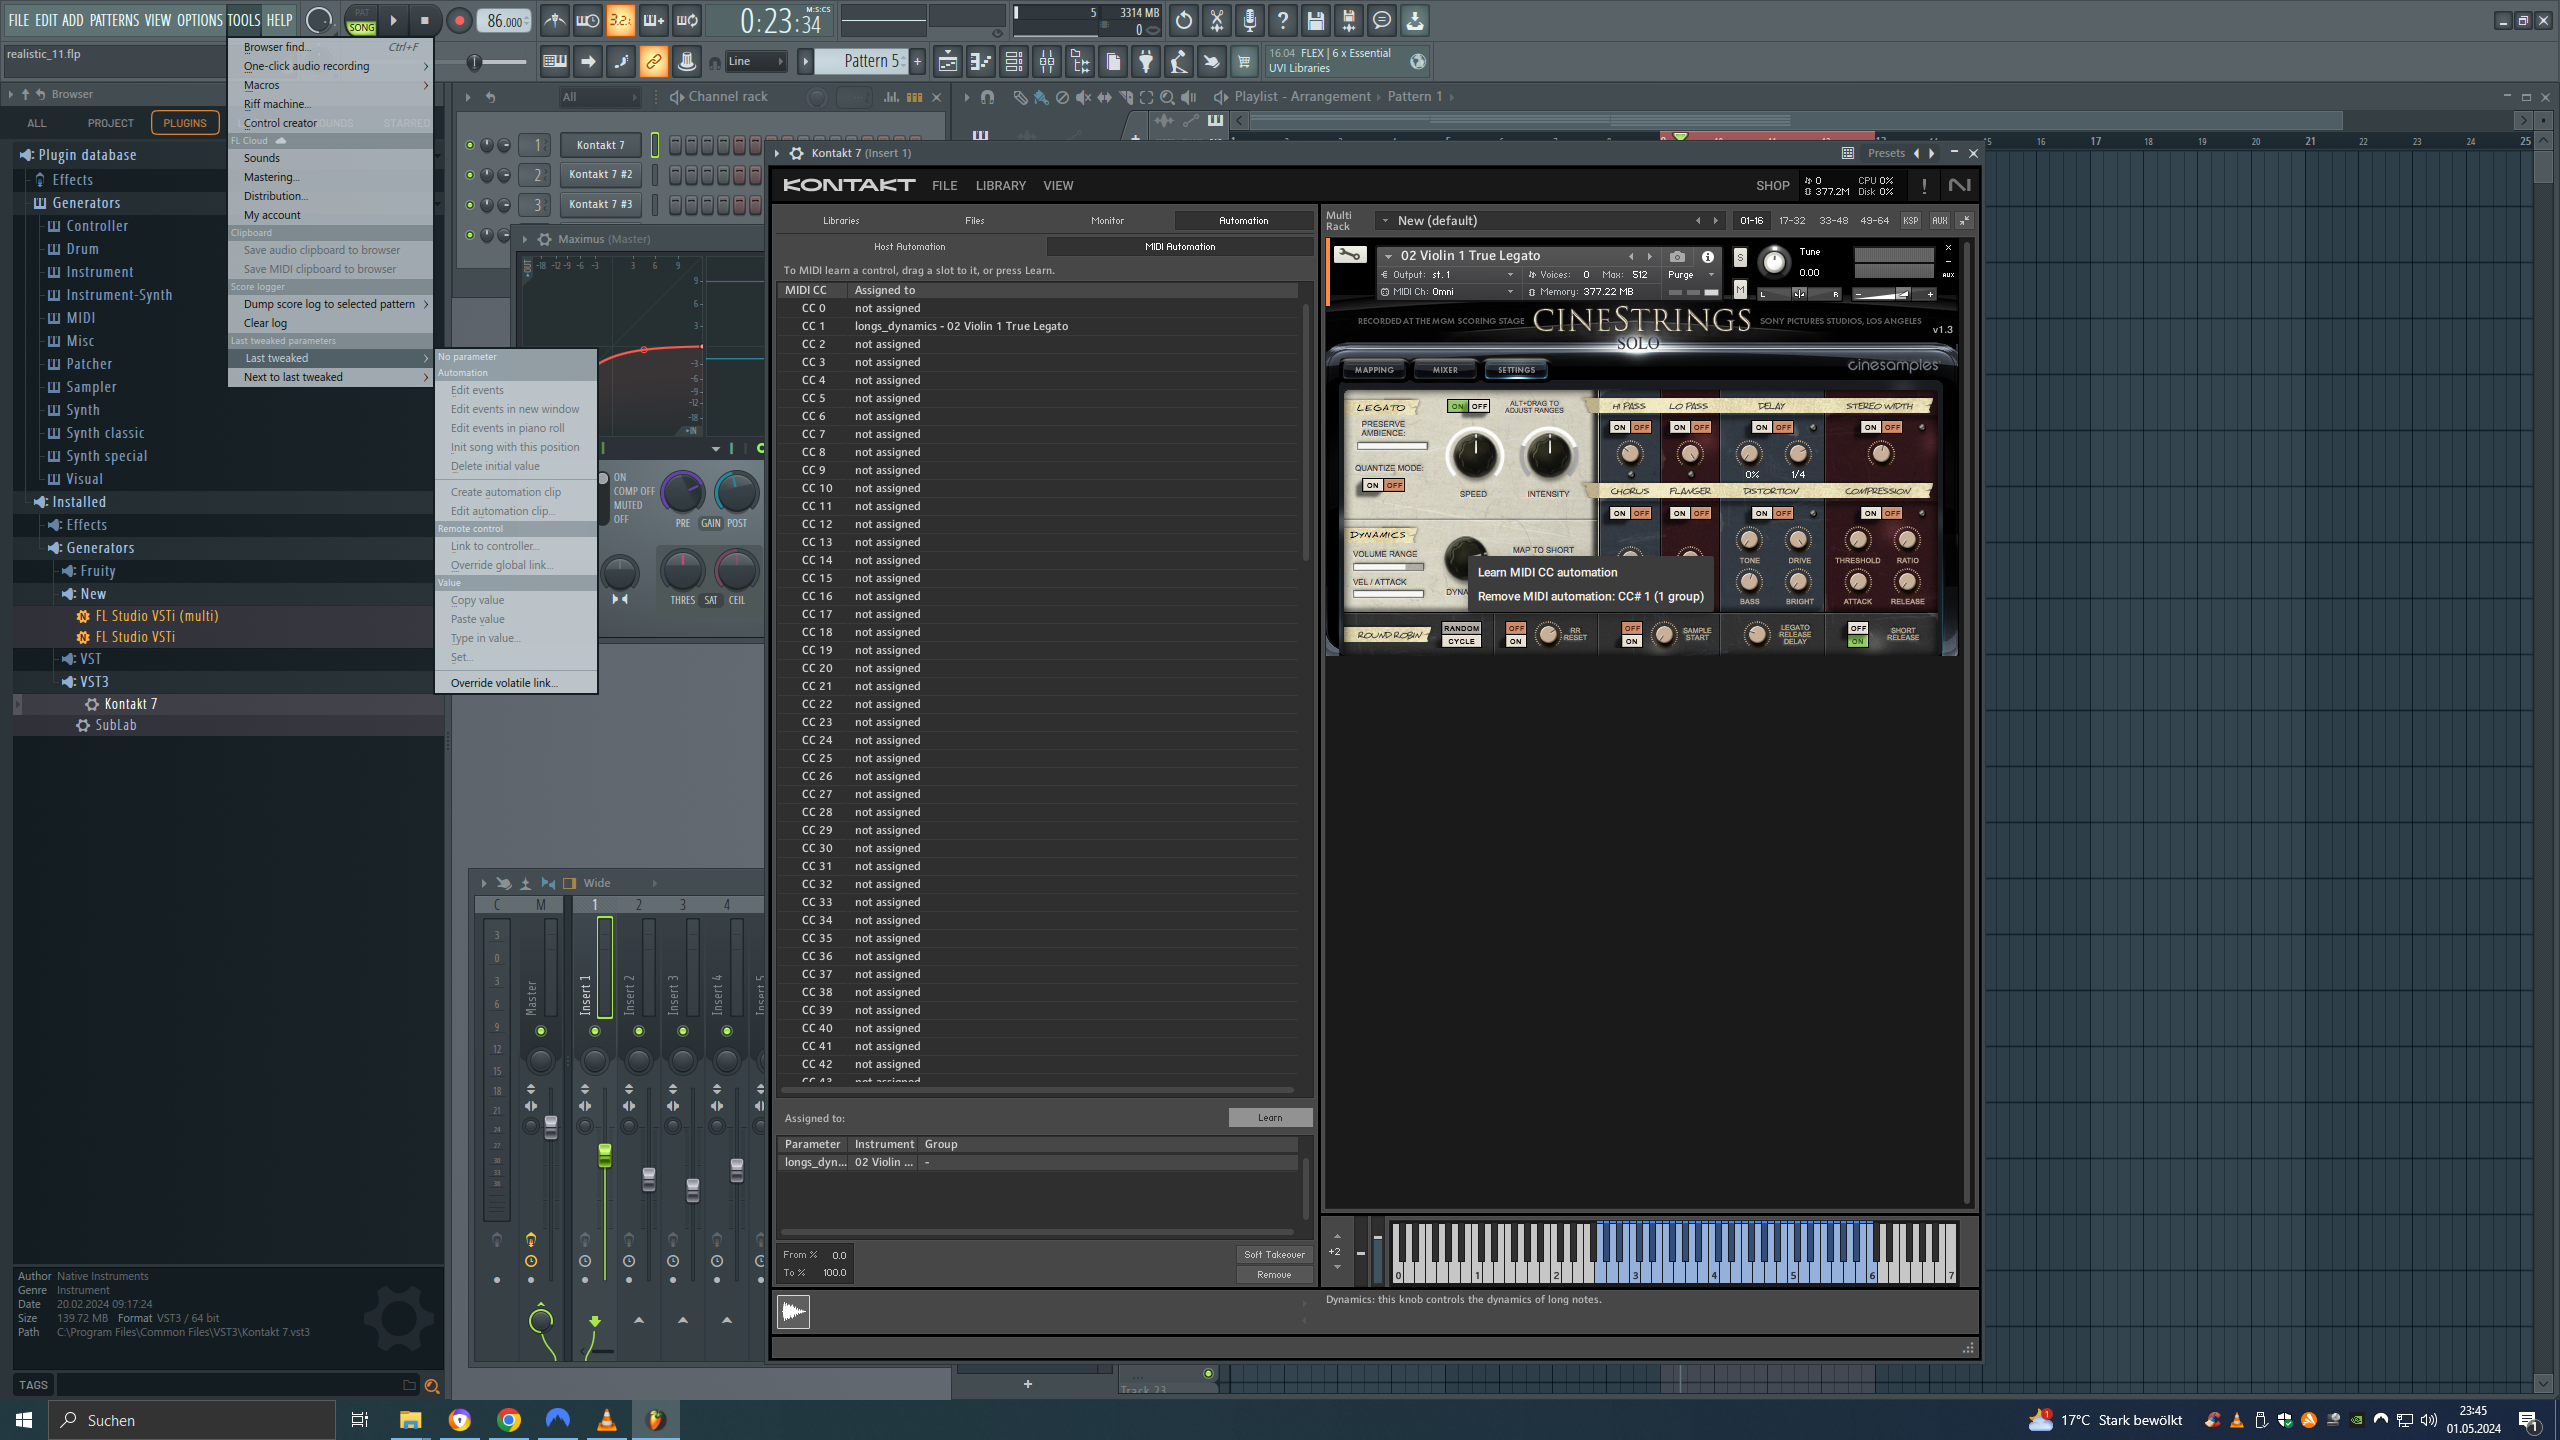Click the Soft Takeover button
The image size is (2560, 1440).
click(1274, 1254)
